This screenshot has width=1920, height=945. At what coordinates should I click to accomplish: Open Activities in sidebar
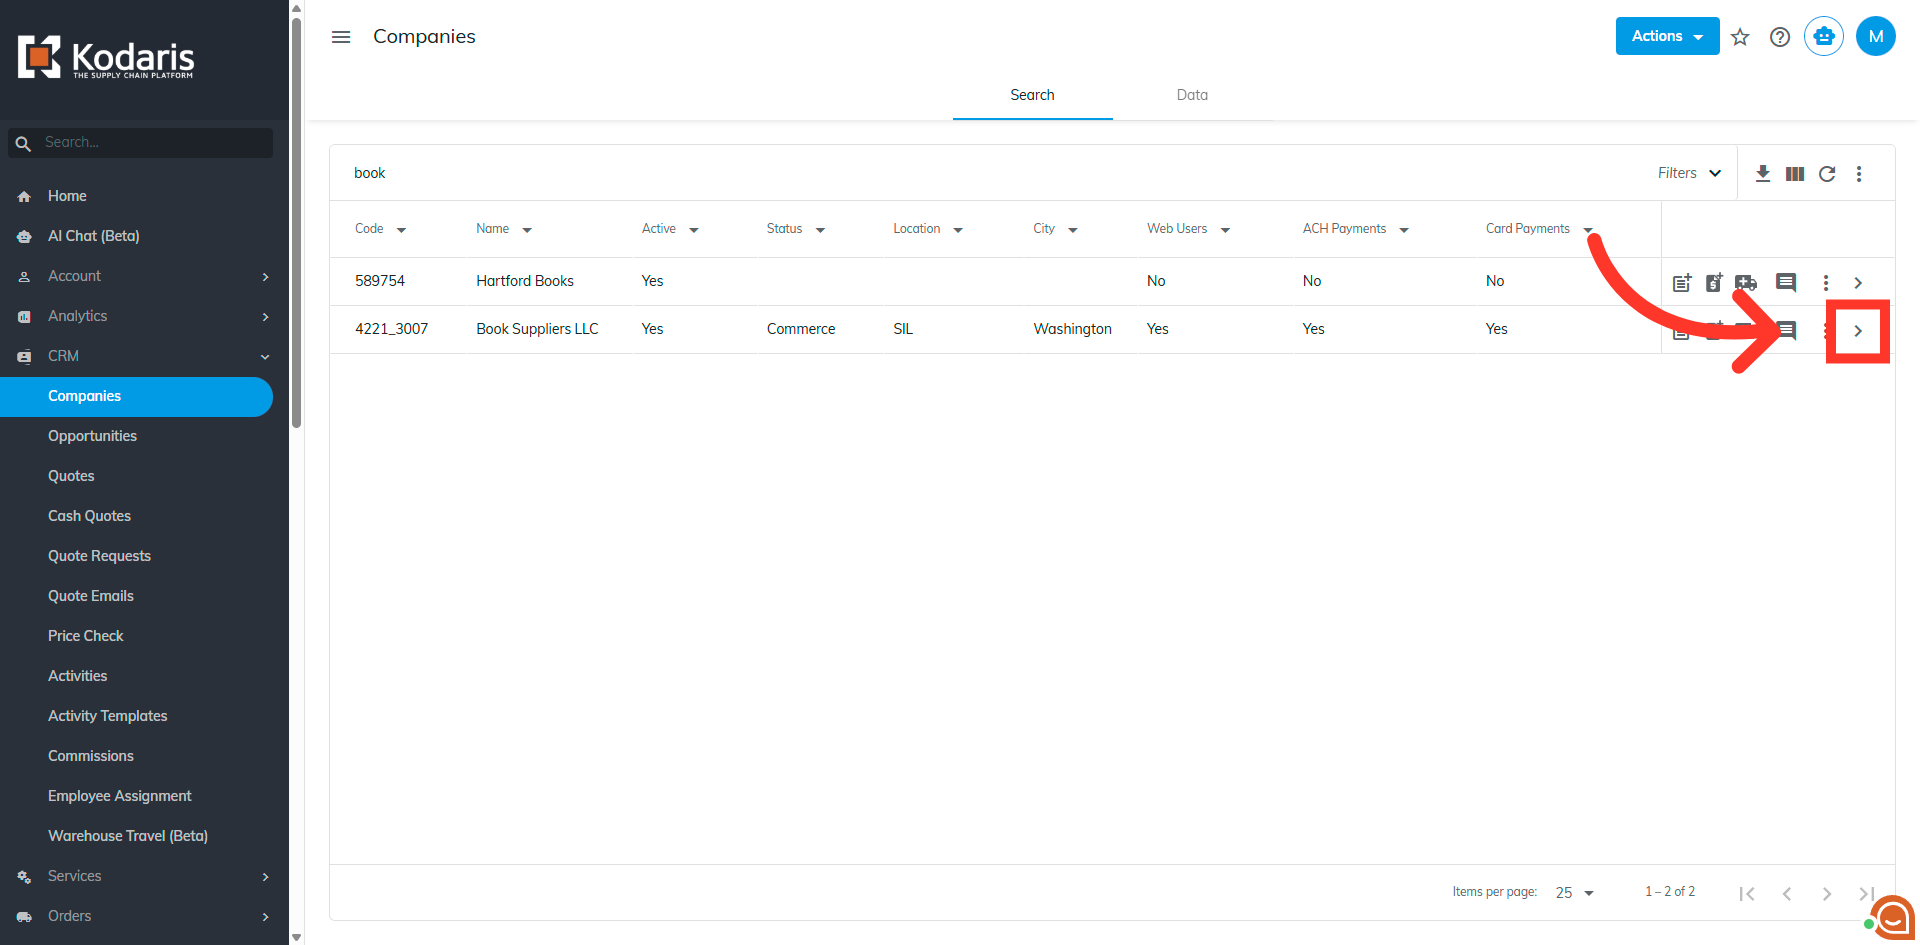[x=77, y=676]
